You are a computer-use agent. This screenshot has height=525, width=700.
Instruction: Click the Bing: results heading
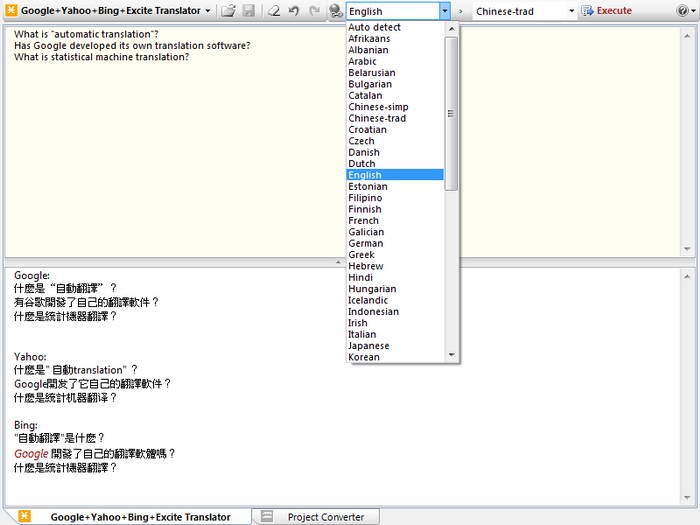point(26,425)
